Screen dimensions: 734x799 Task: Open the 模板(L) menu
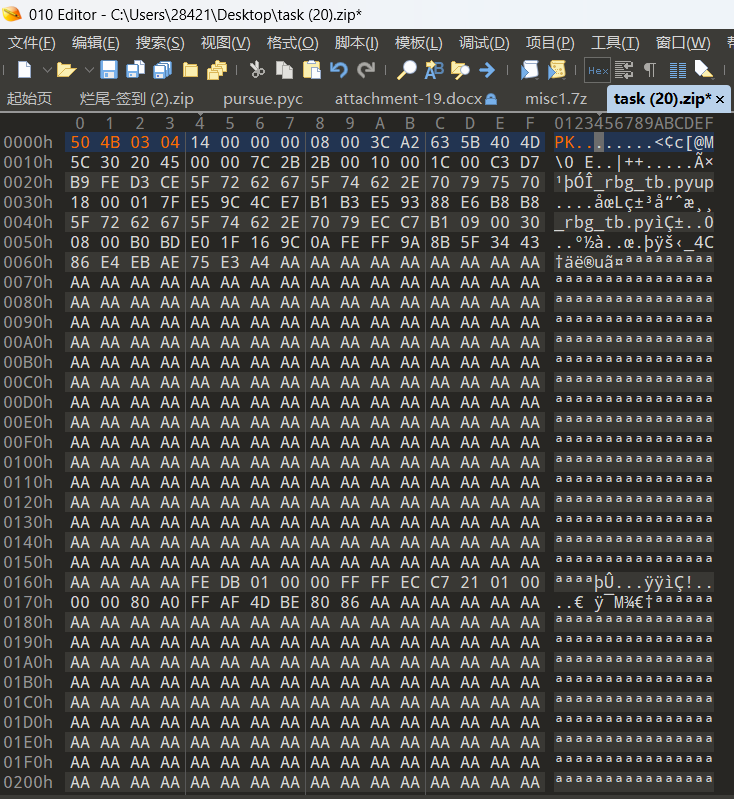point(418,43)
